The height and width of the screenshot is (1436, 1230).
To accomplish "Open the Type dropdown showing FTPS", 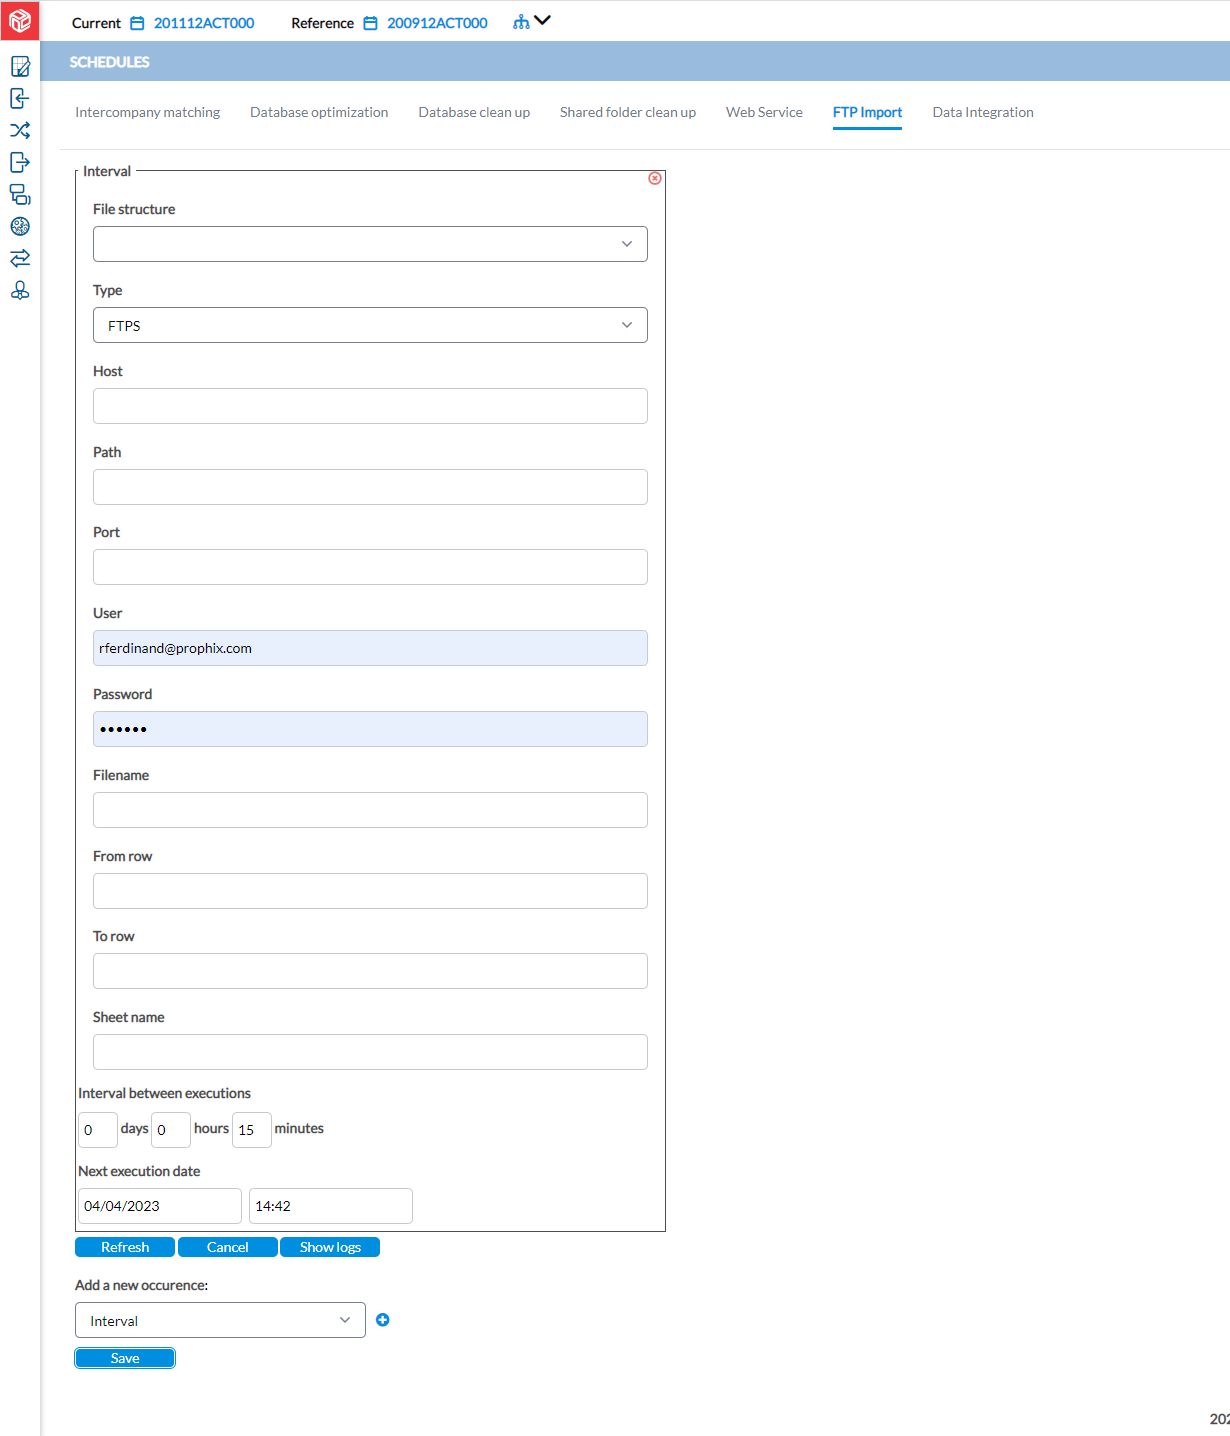I will [370, 325].
